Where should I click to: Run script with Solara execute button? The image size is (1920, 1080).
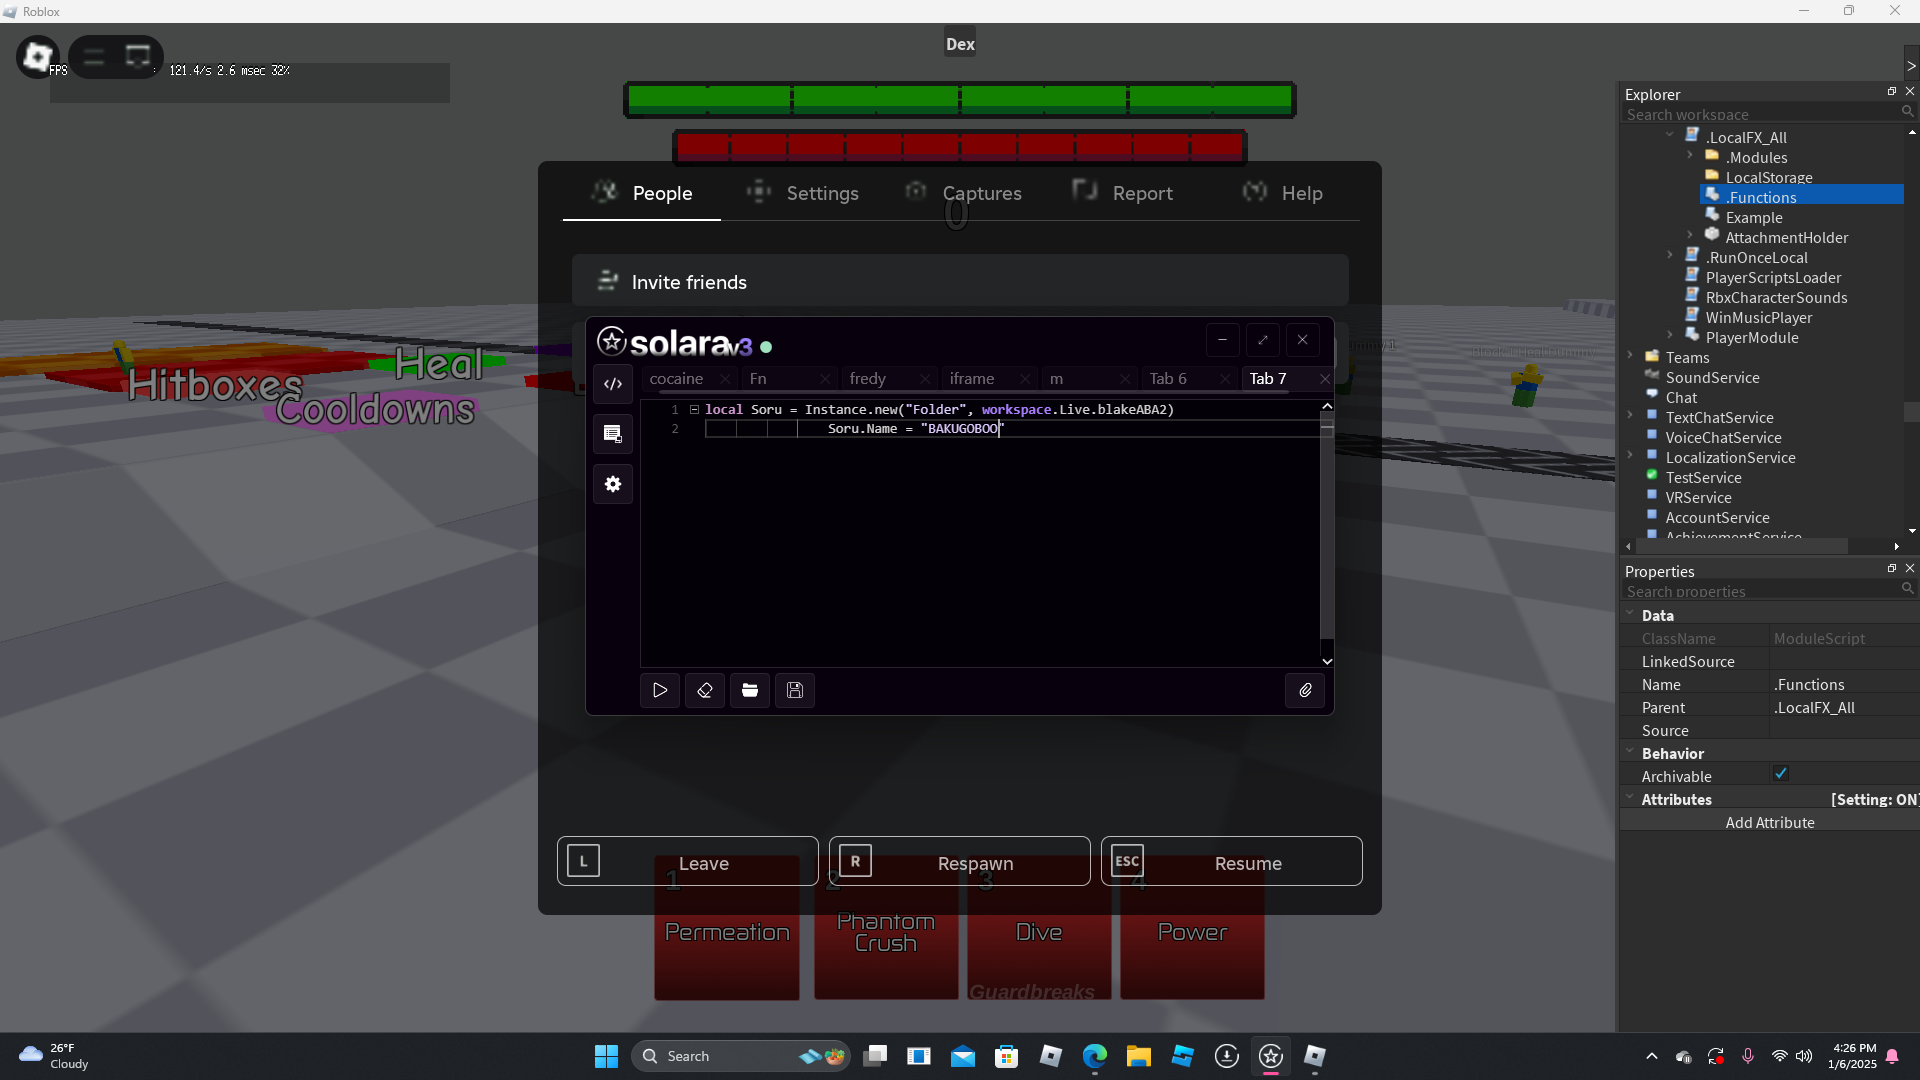660,690
